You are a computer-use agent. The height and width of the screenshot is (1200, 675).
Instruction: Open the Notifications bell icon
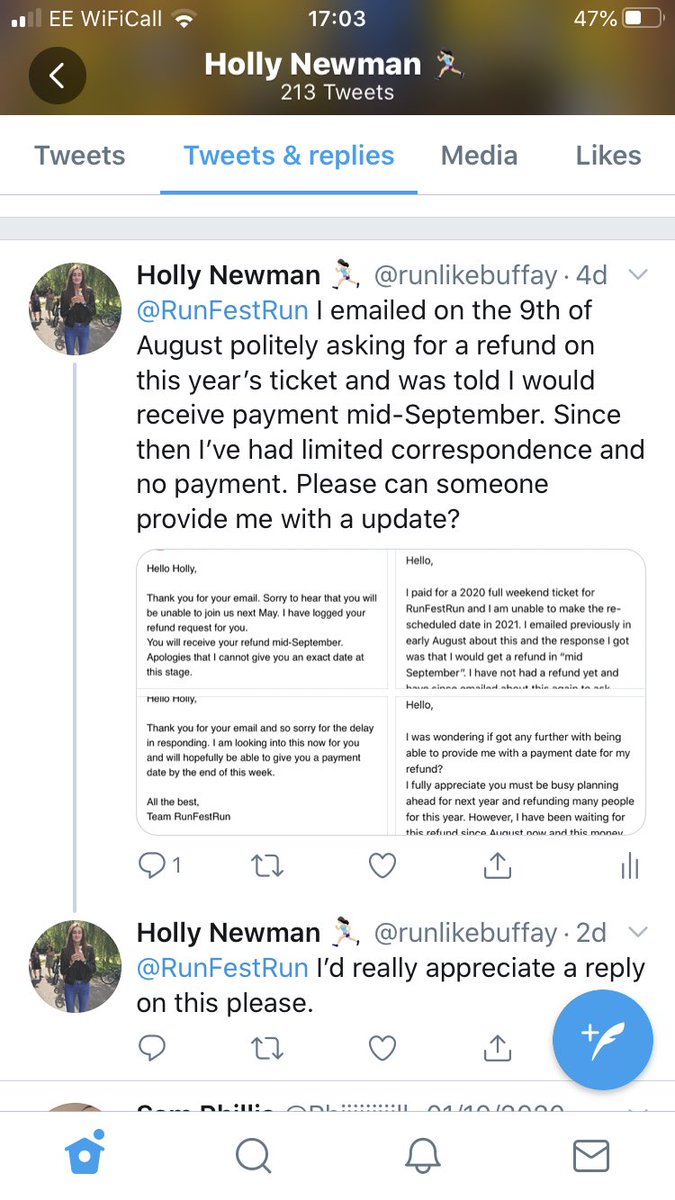coord(423,1156)
